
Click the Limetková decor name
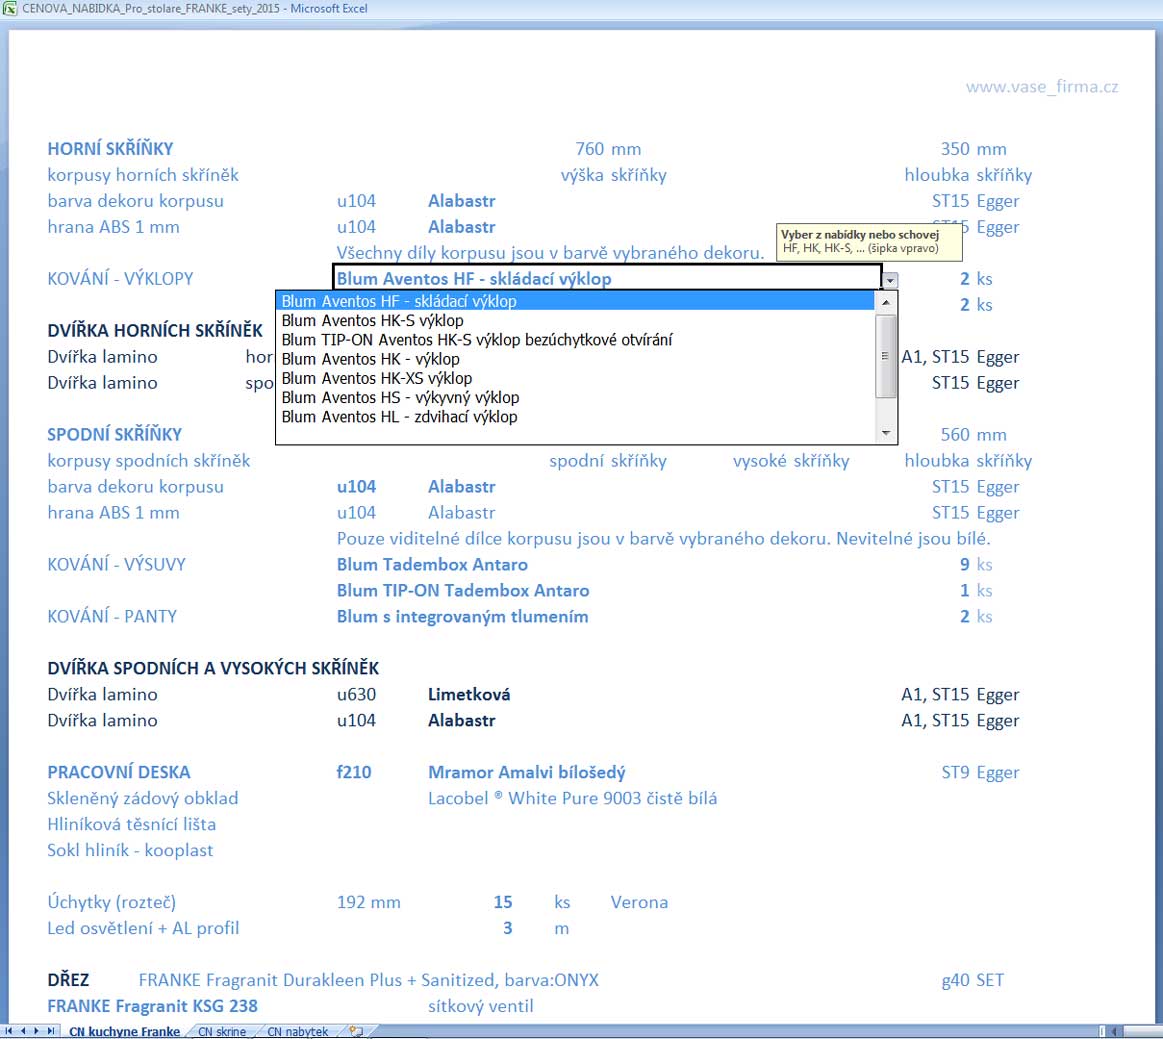point(469,694)
